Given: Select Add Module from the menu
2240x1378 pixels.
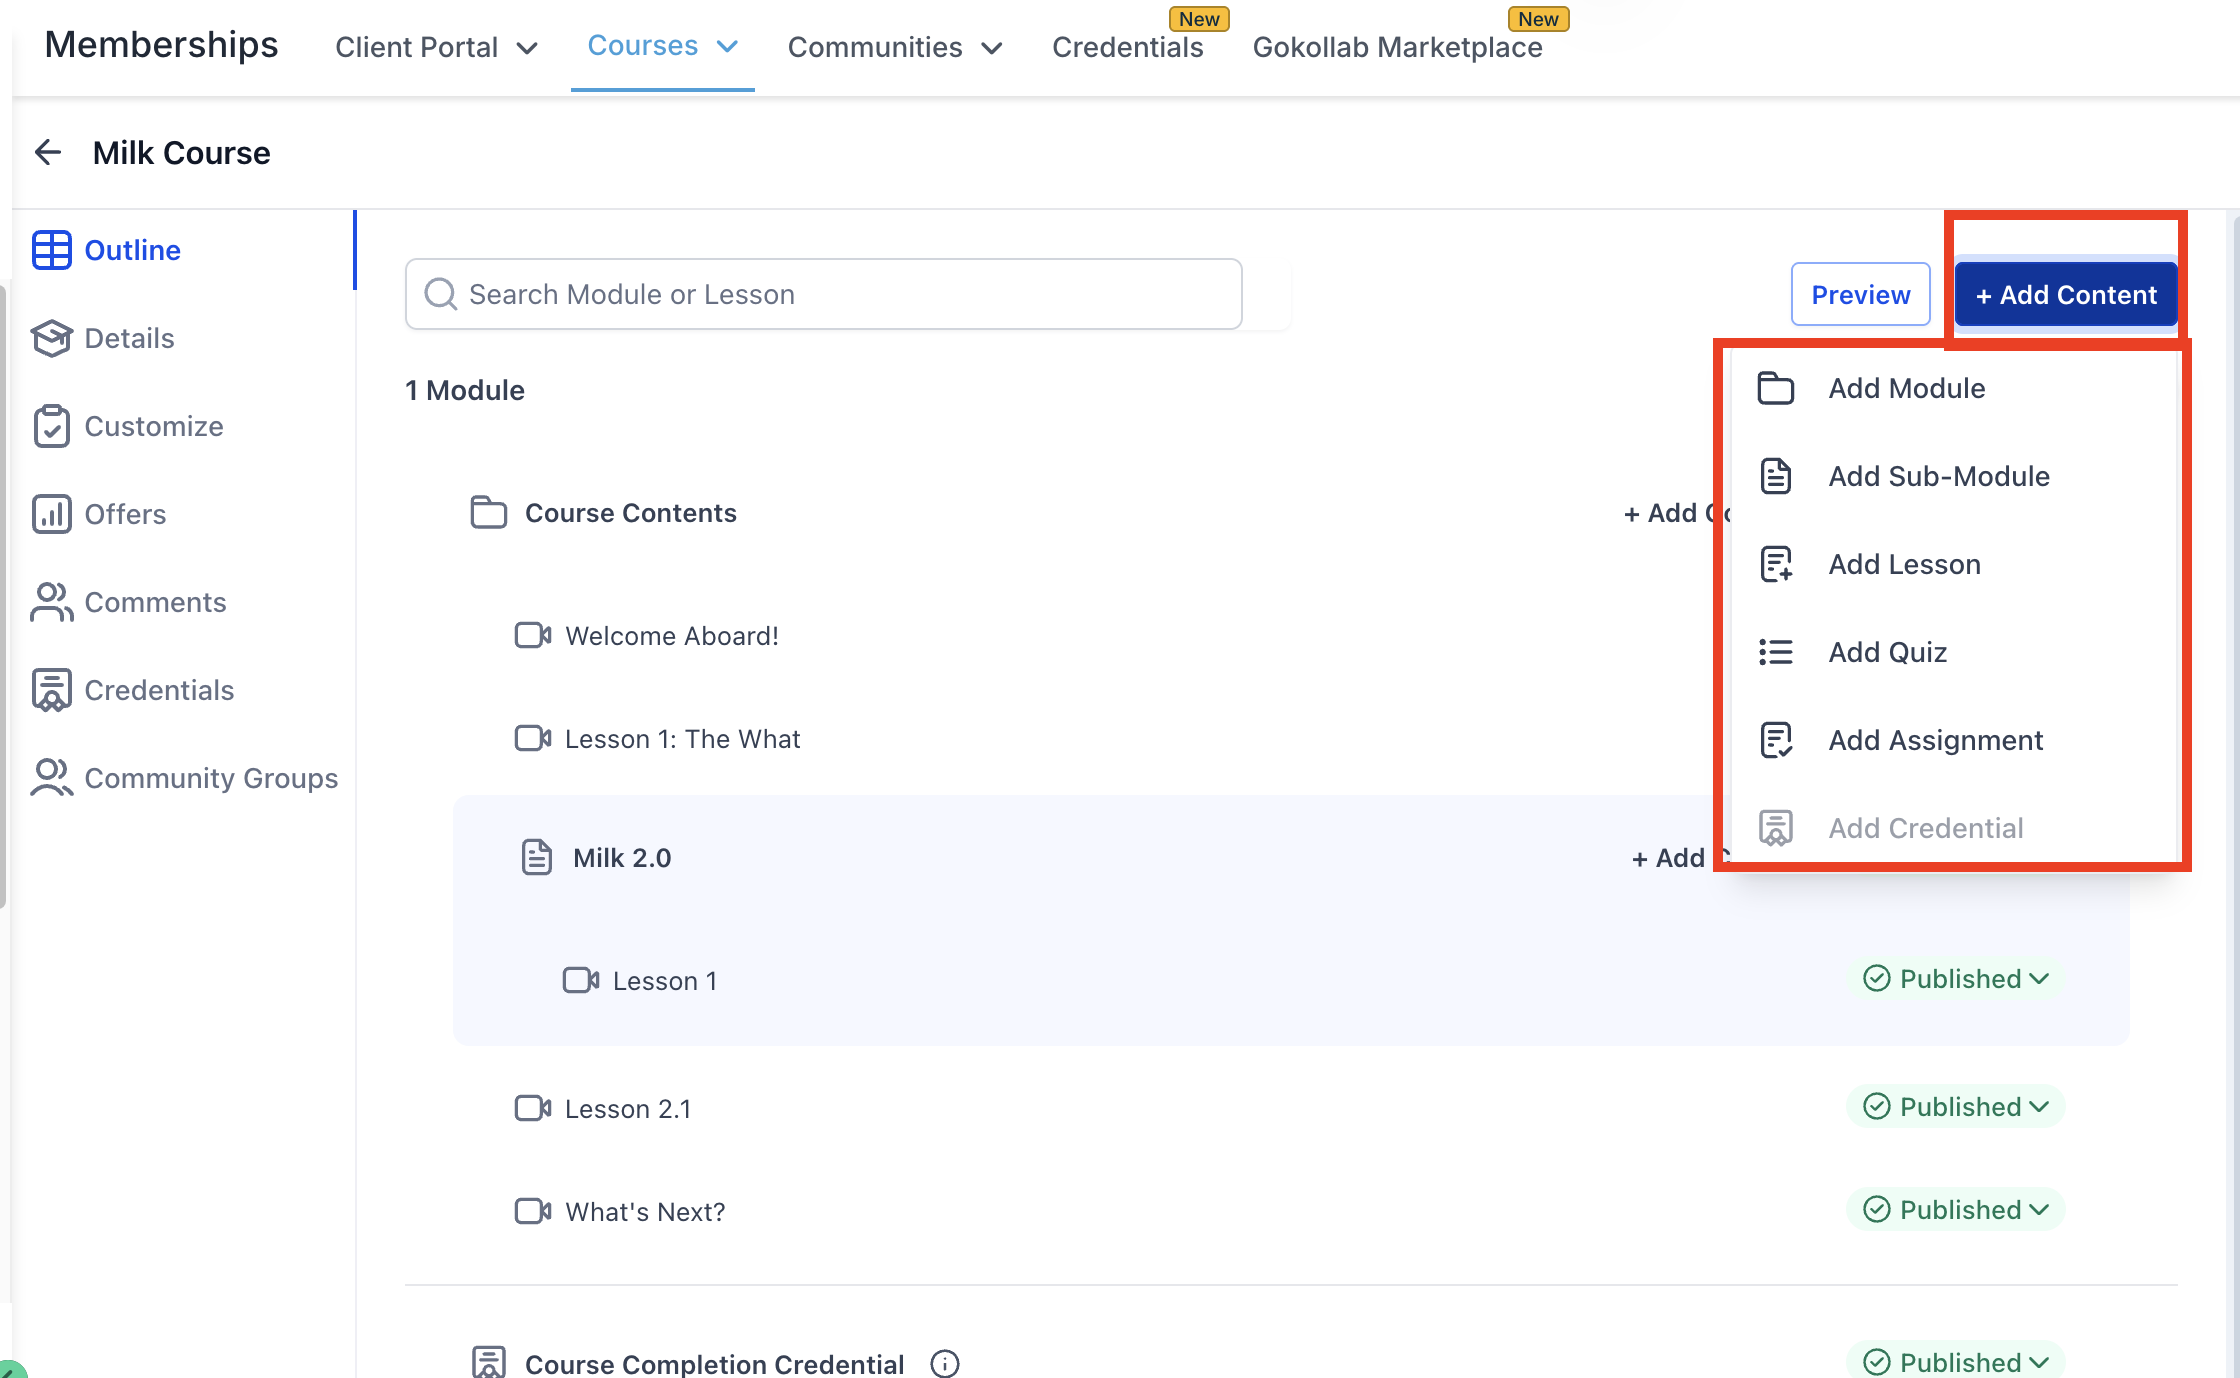Looking at the screenshot, I should (1906, 388).
